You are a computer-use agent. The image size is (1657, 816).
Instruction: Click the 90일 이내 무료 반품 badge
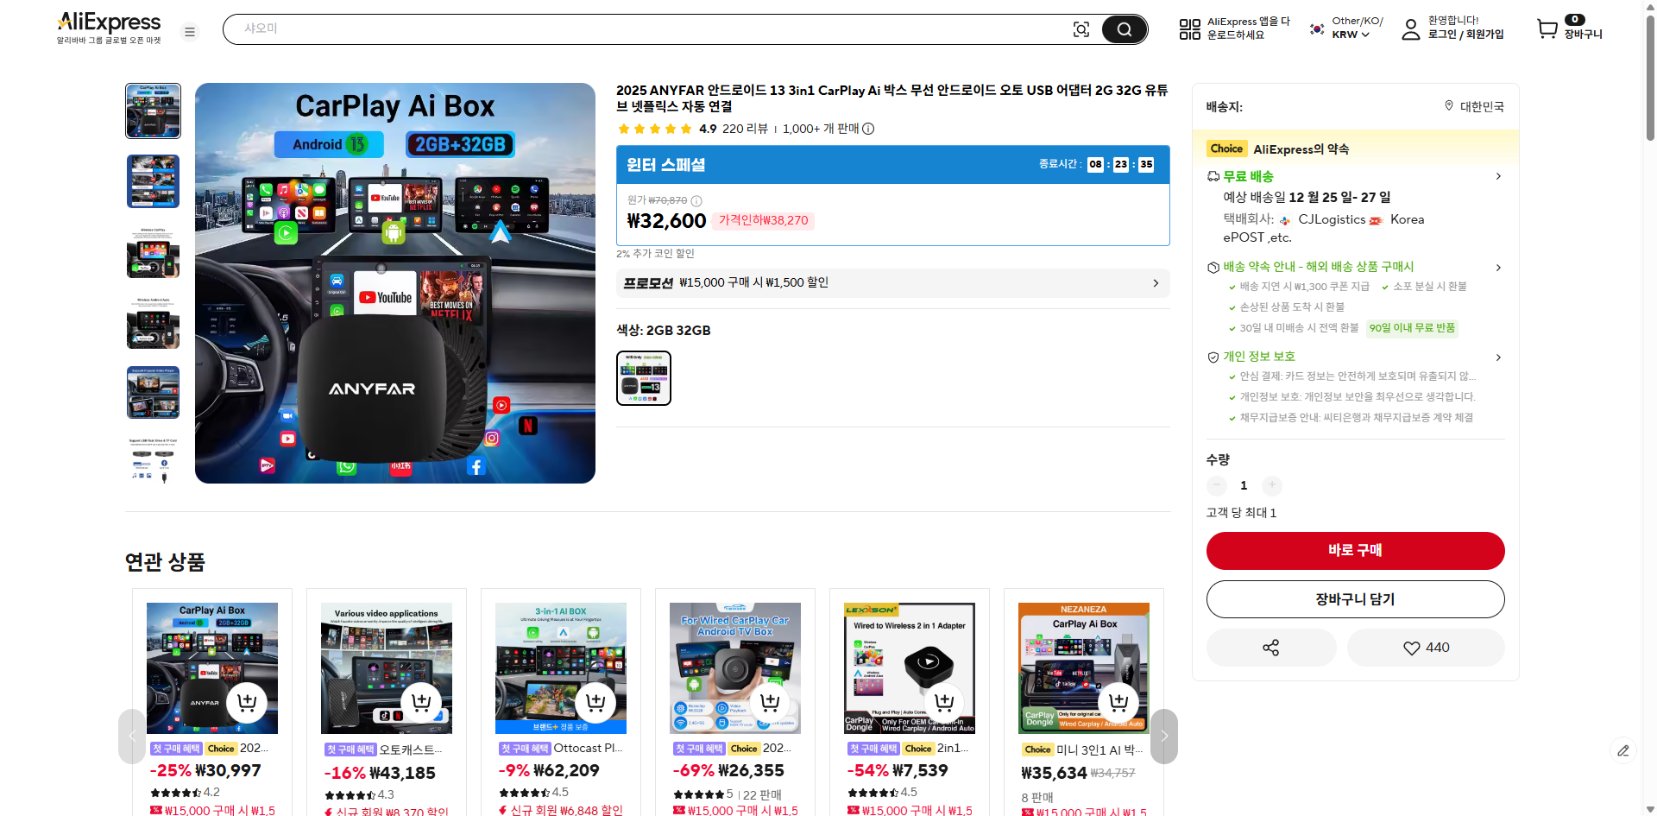point(1412,328)
